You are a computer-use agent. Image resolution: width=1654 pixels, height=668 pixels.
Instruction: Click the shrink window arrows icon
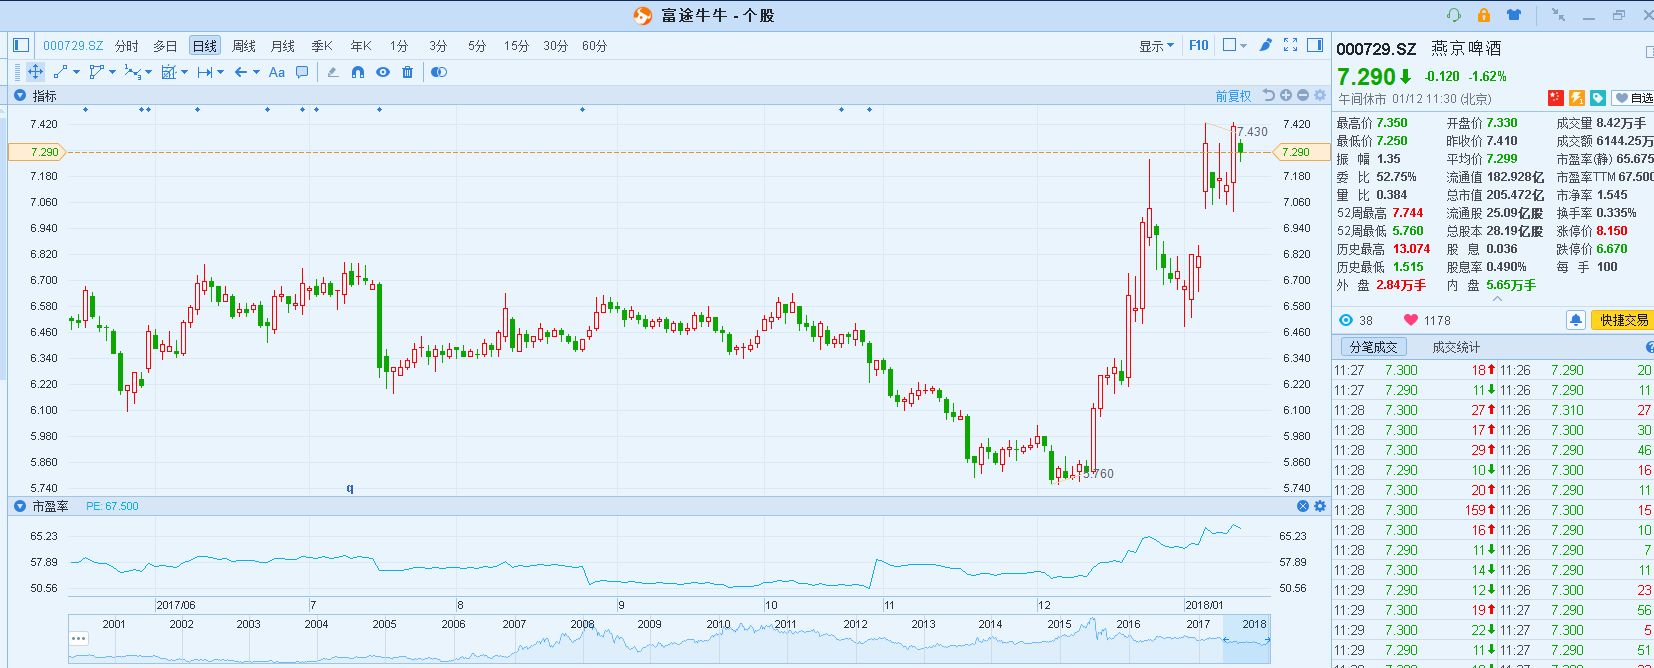[1558, 15]
